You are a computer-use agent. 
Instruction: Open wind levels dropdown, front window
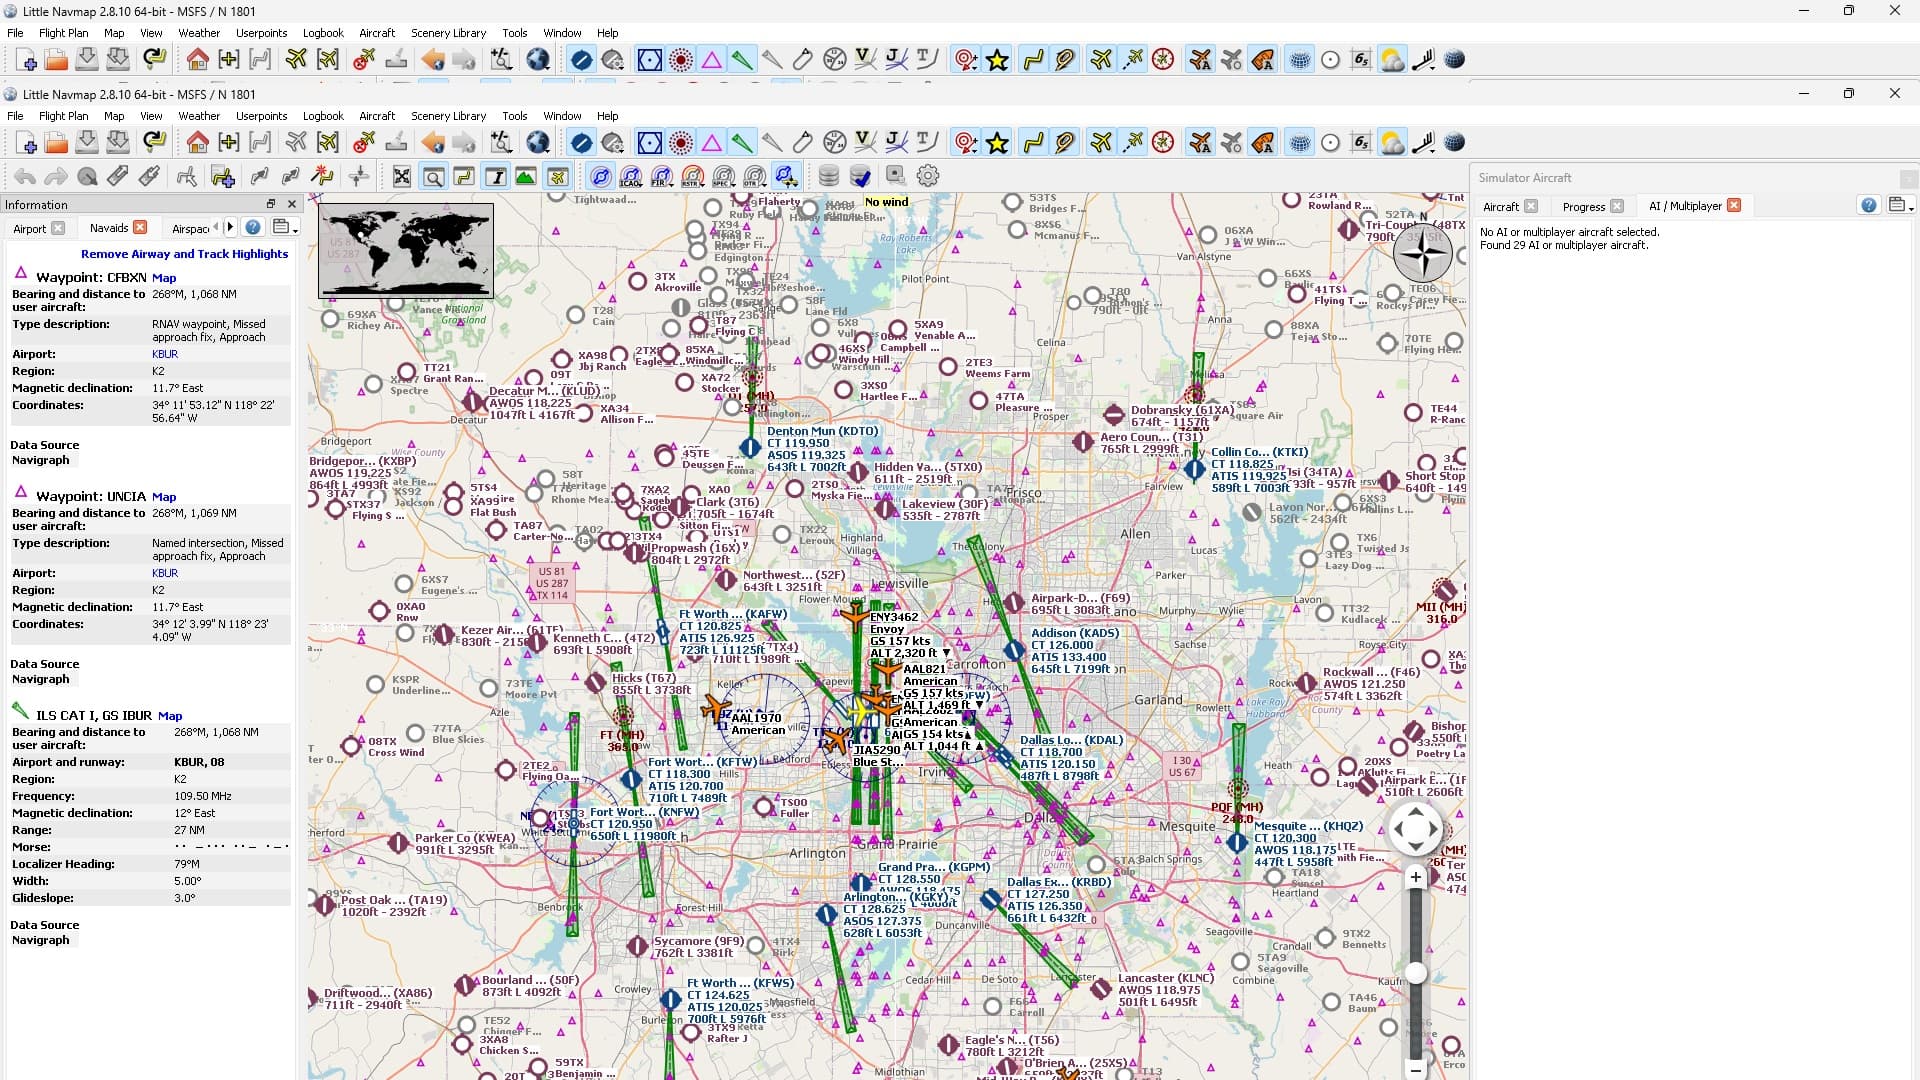[x=1424, y=143]
